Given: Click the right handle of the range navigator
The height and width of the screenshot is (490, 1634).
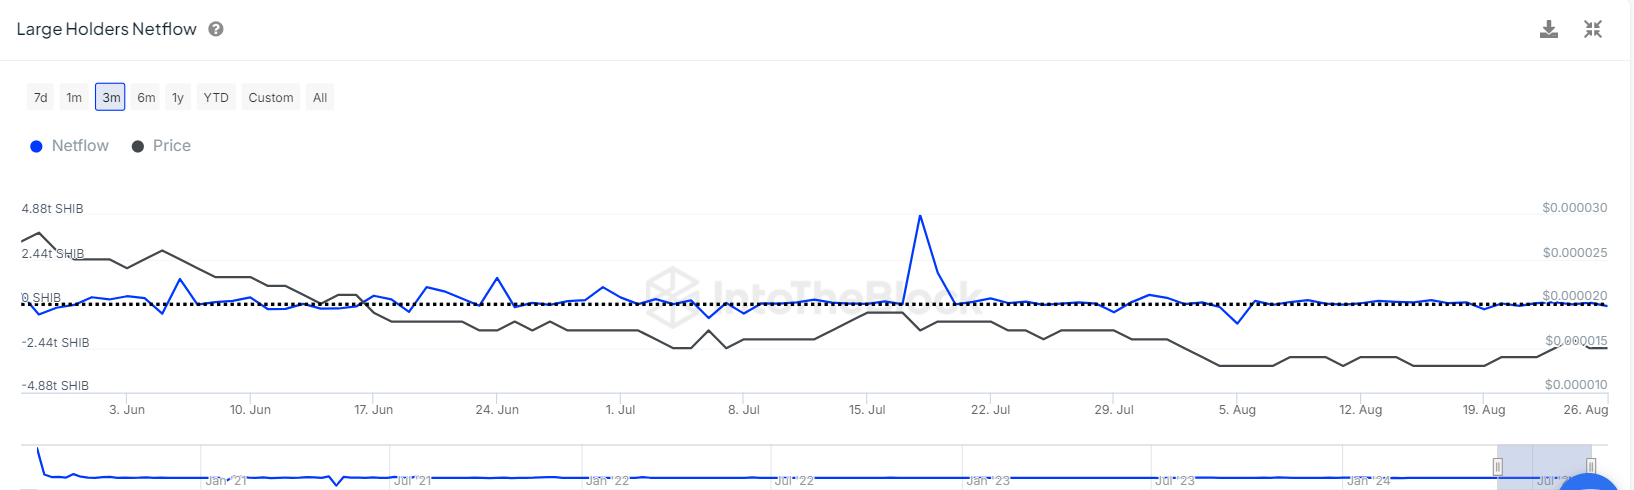Looking at the screenshot, I should pyautogui.click(x=1590, y=466).
